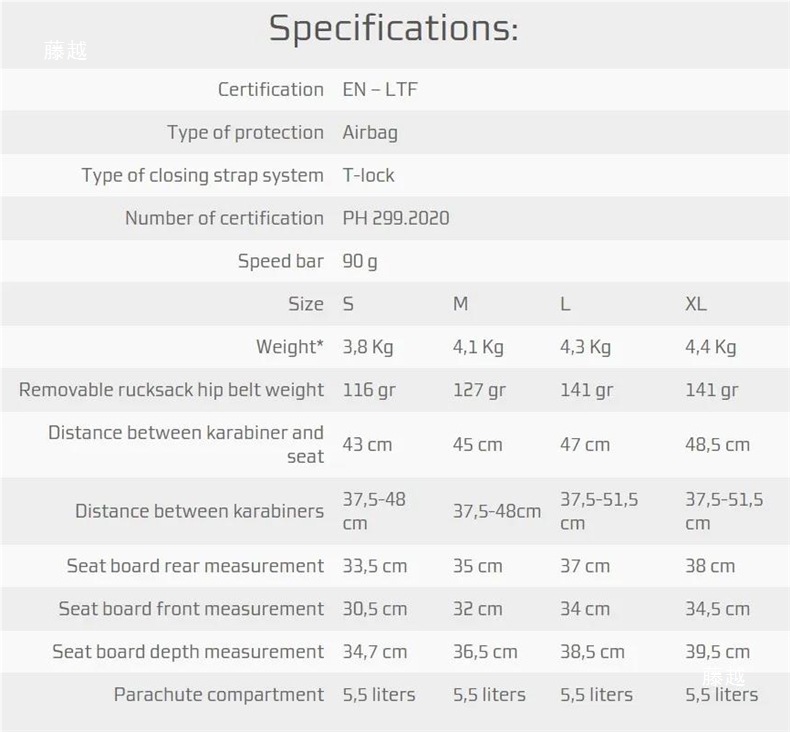Image resolution: width=790 pixels, height=732 pixels.
Task: Click the 36,5 cm seat board depth value
Action: click(485, 652)
